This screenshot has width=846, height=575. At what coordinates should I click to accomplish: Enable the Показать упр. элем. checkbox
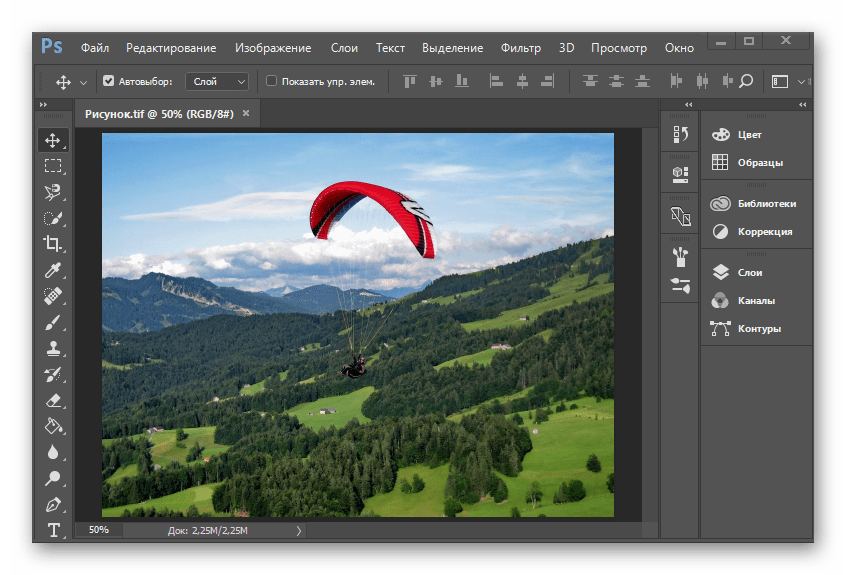pos(271,81)
